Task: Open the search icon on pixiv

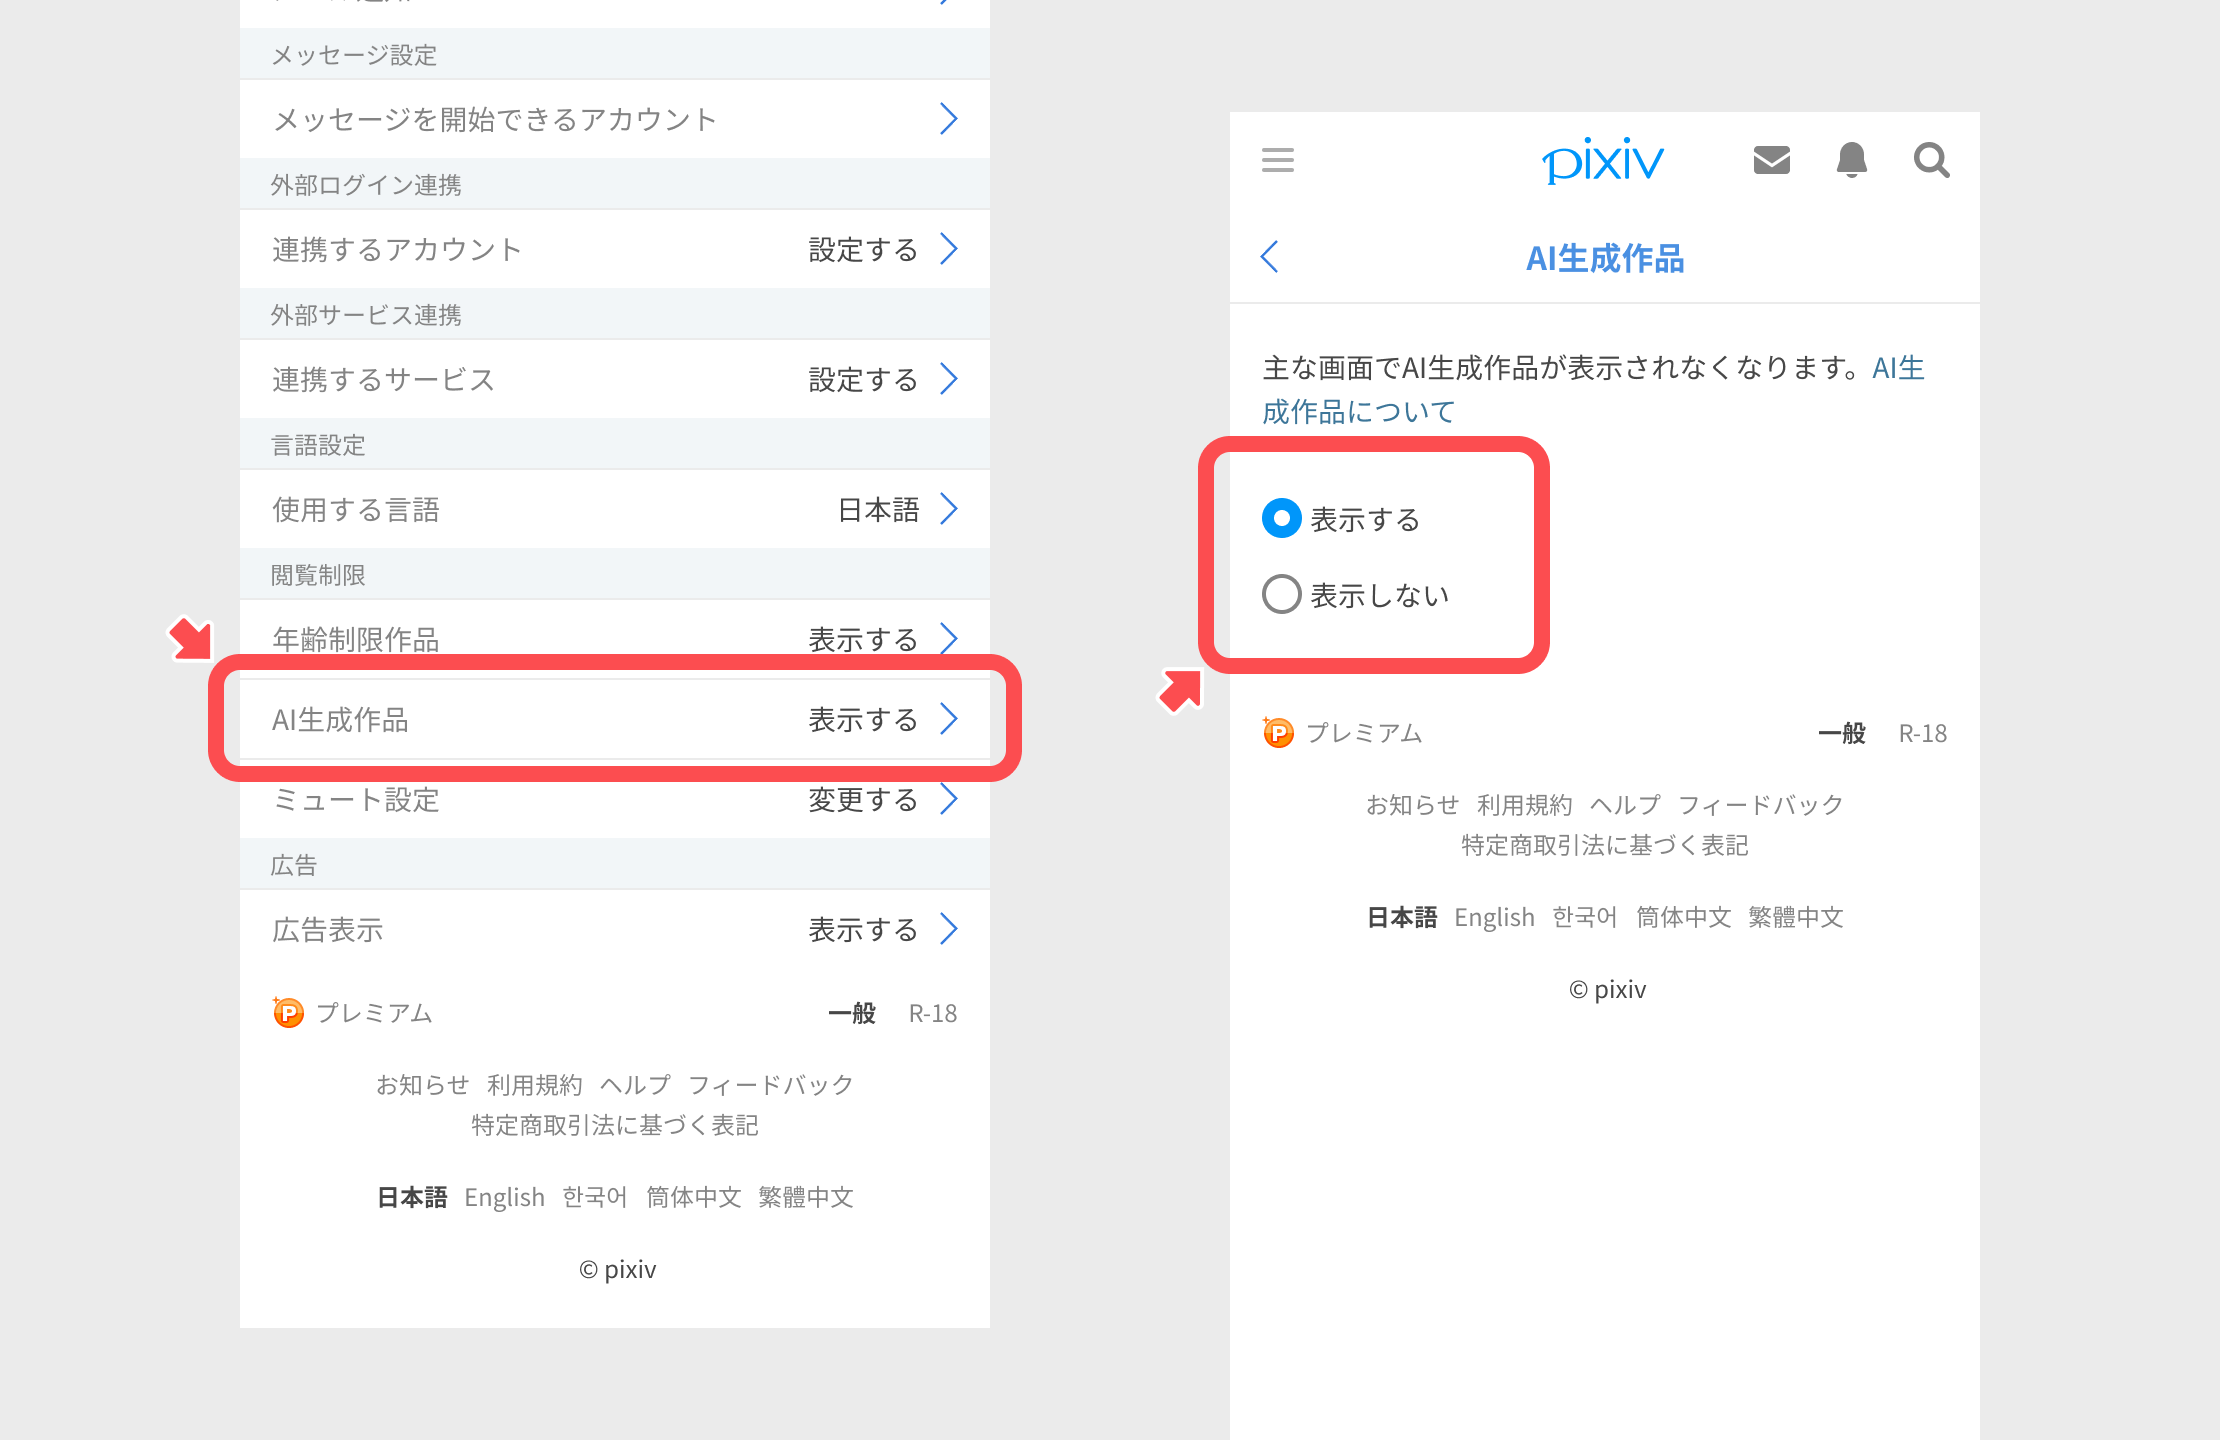Action: pyautogui.click(x=1931, y=160)
